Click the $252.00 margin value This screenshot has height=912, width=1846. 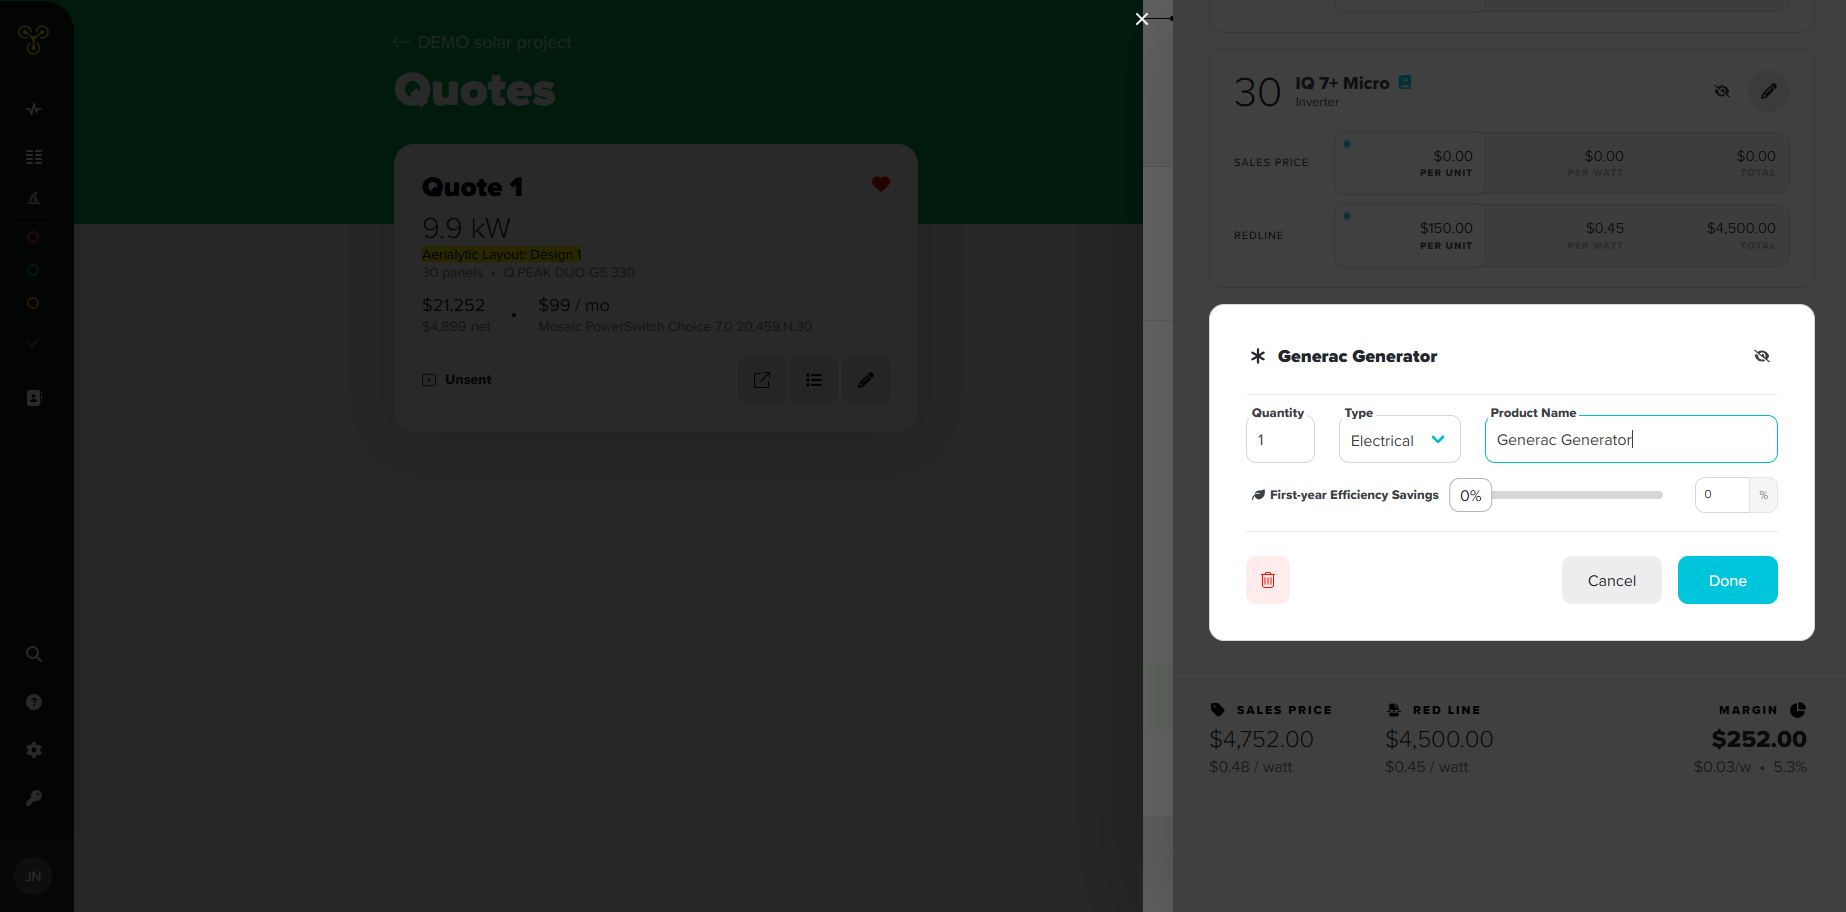coord(1759,739)
